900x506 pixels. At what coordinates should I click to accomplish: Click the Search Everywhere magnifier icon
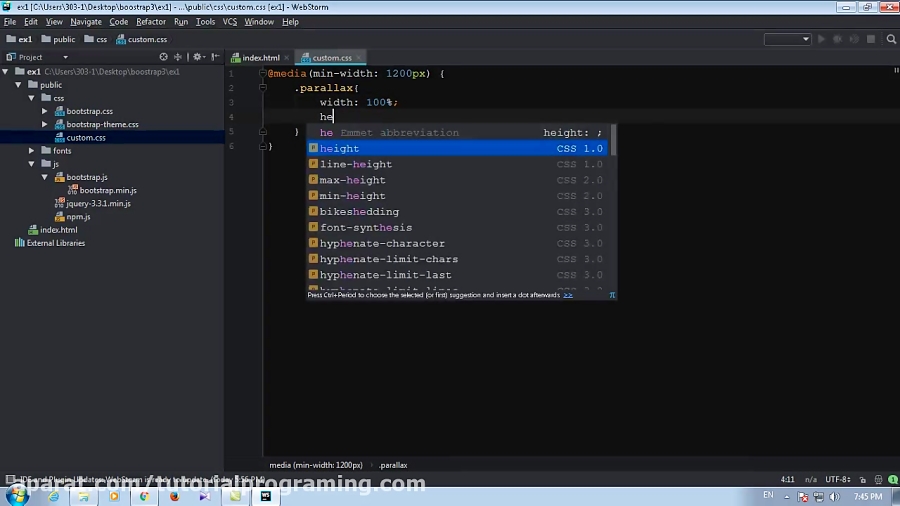[x=891, y=39]
